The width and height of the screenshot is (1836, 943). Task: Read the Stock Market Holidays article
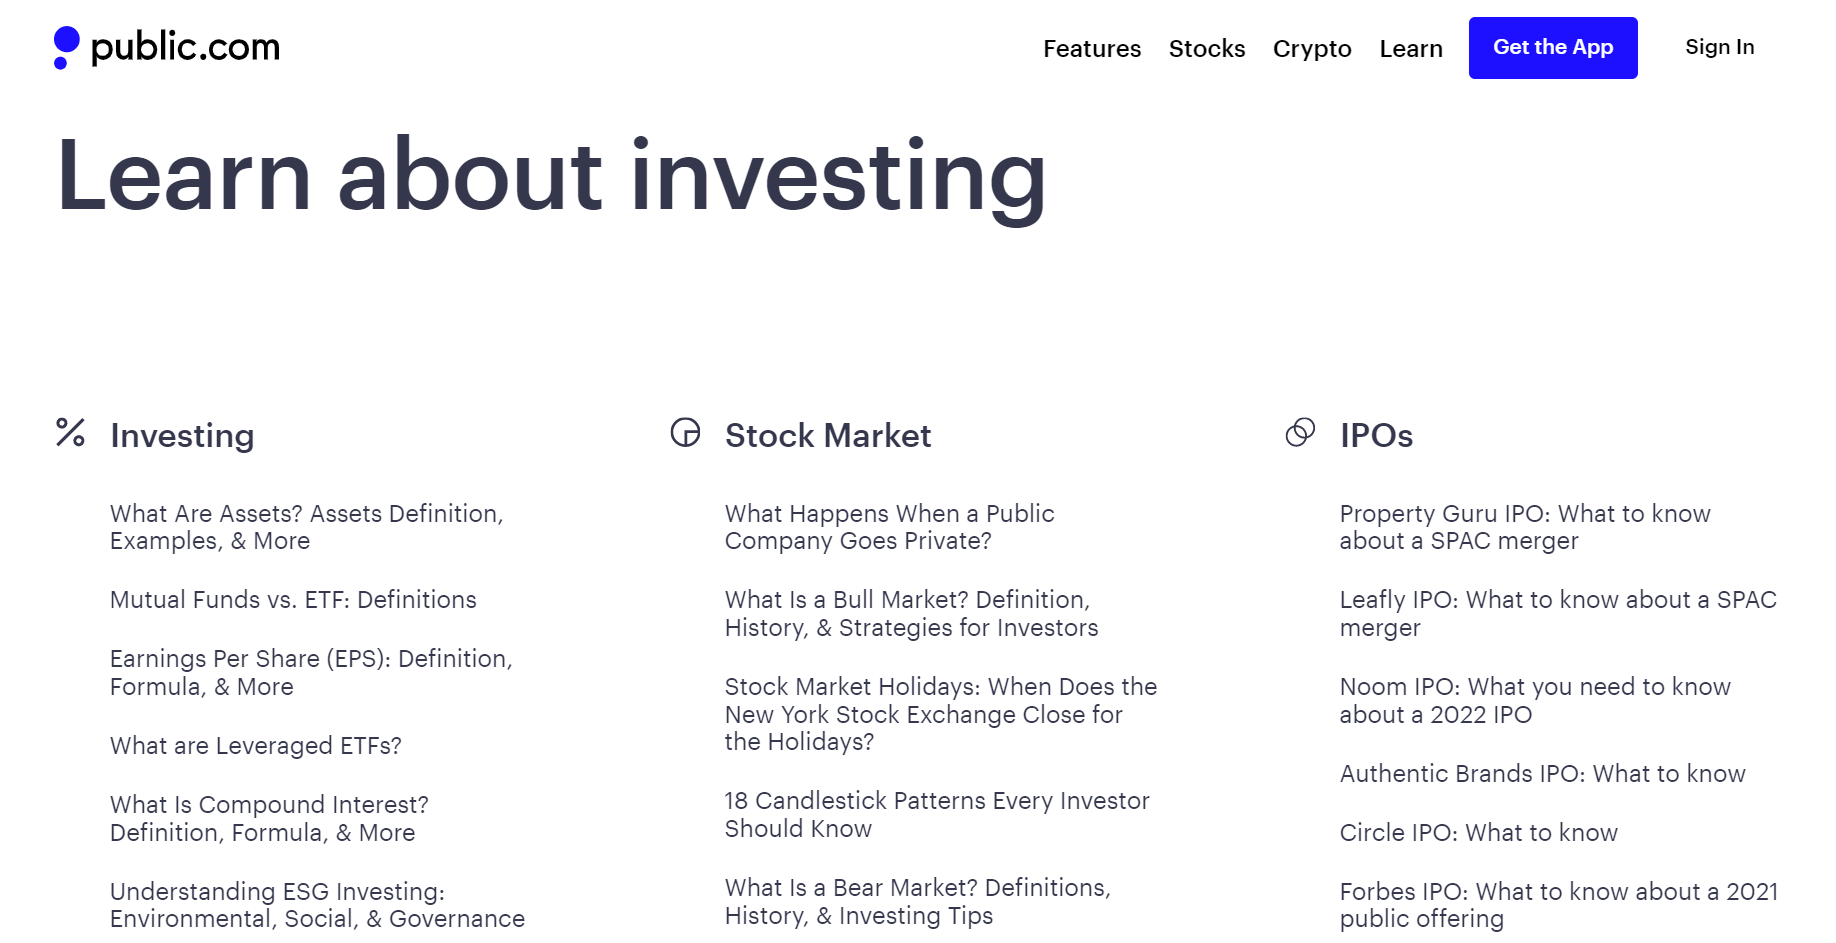coord(940,714)
